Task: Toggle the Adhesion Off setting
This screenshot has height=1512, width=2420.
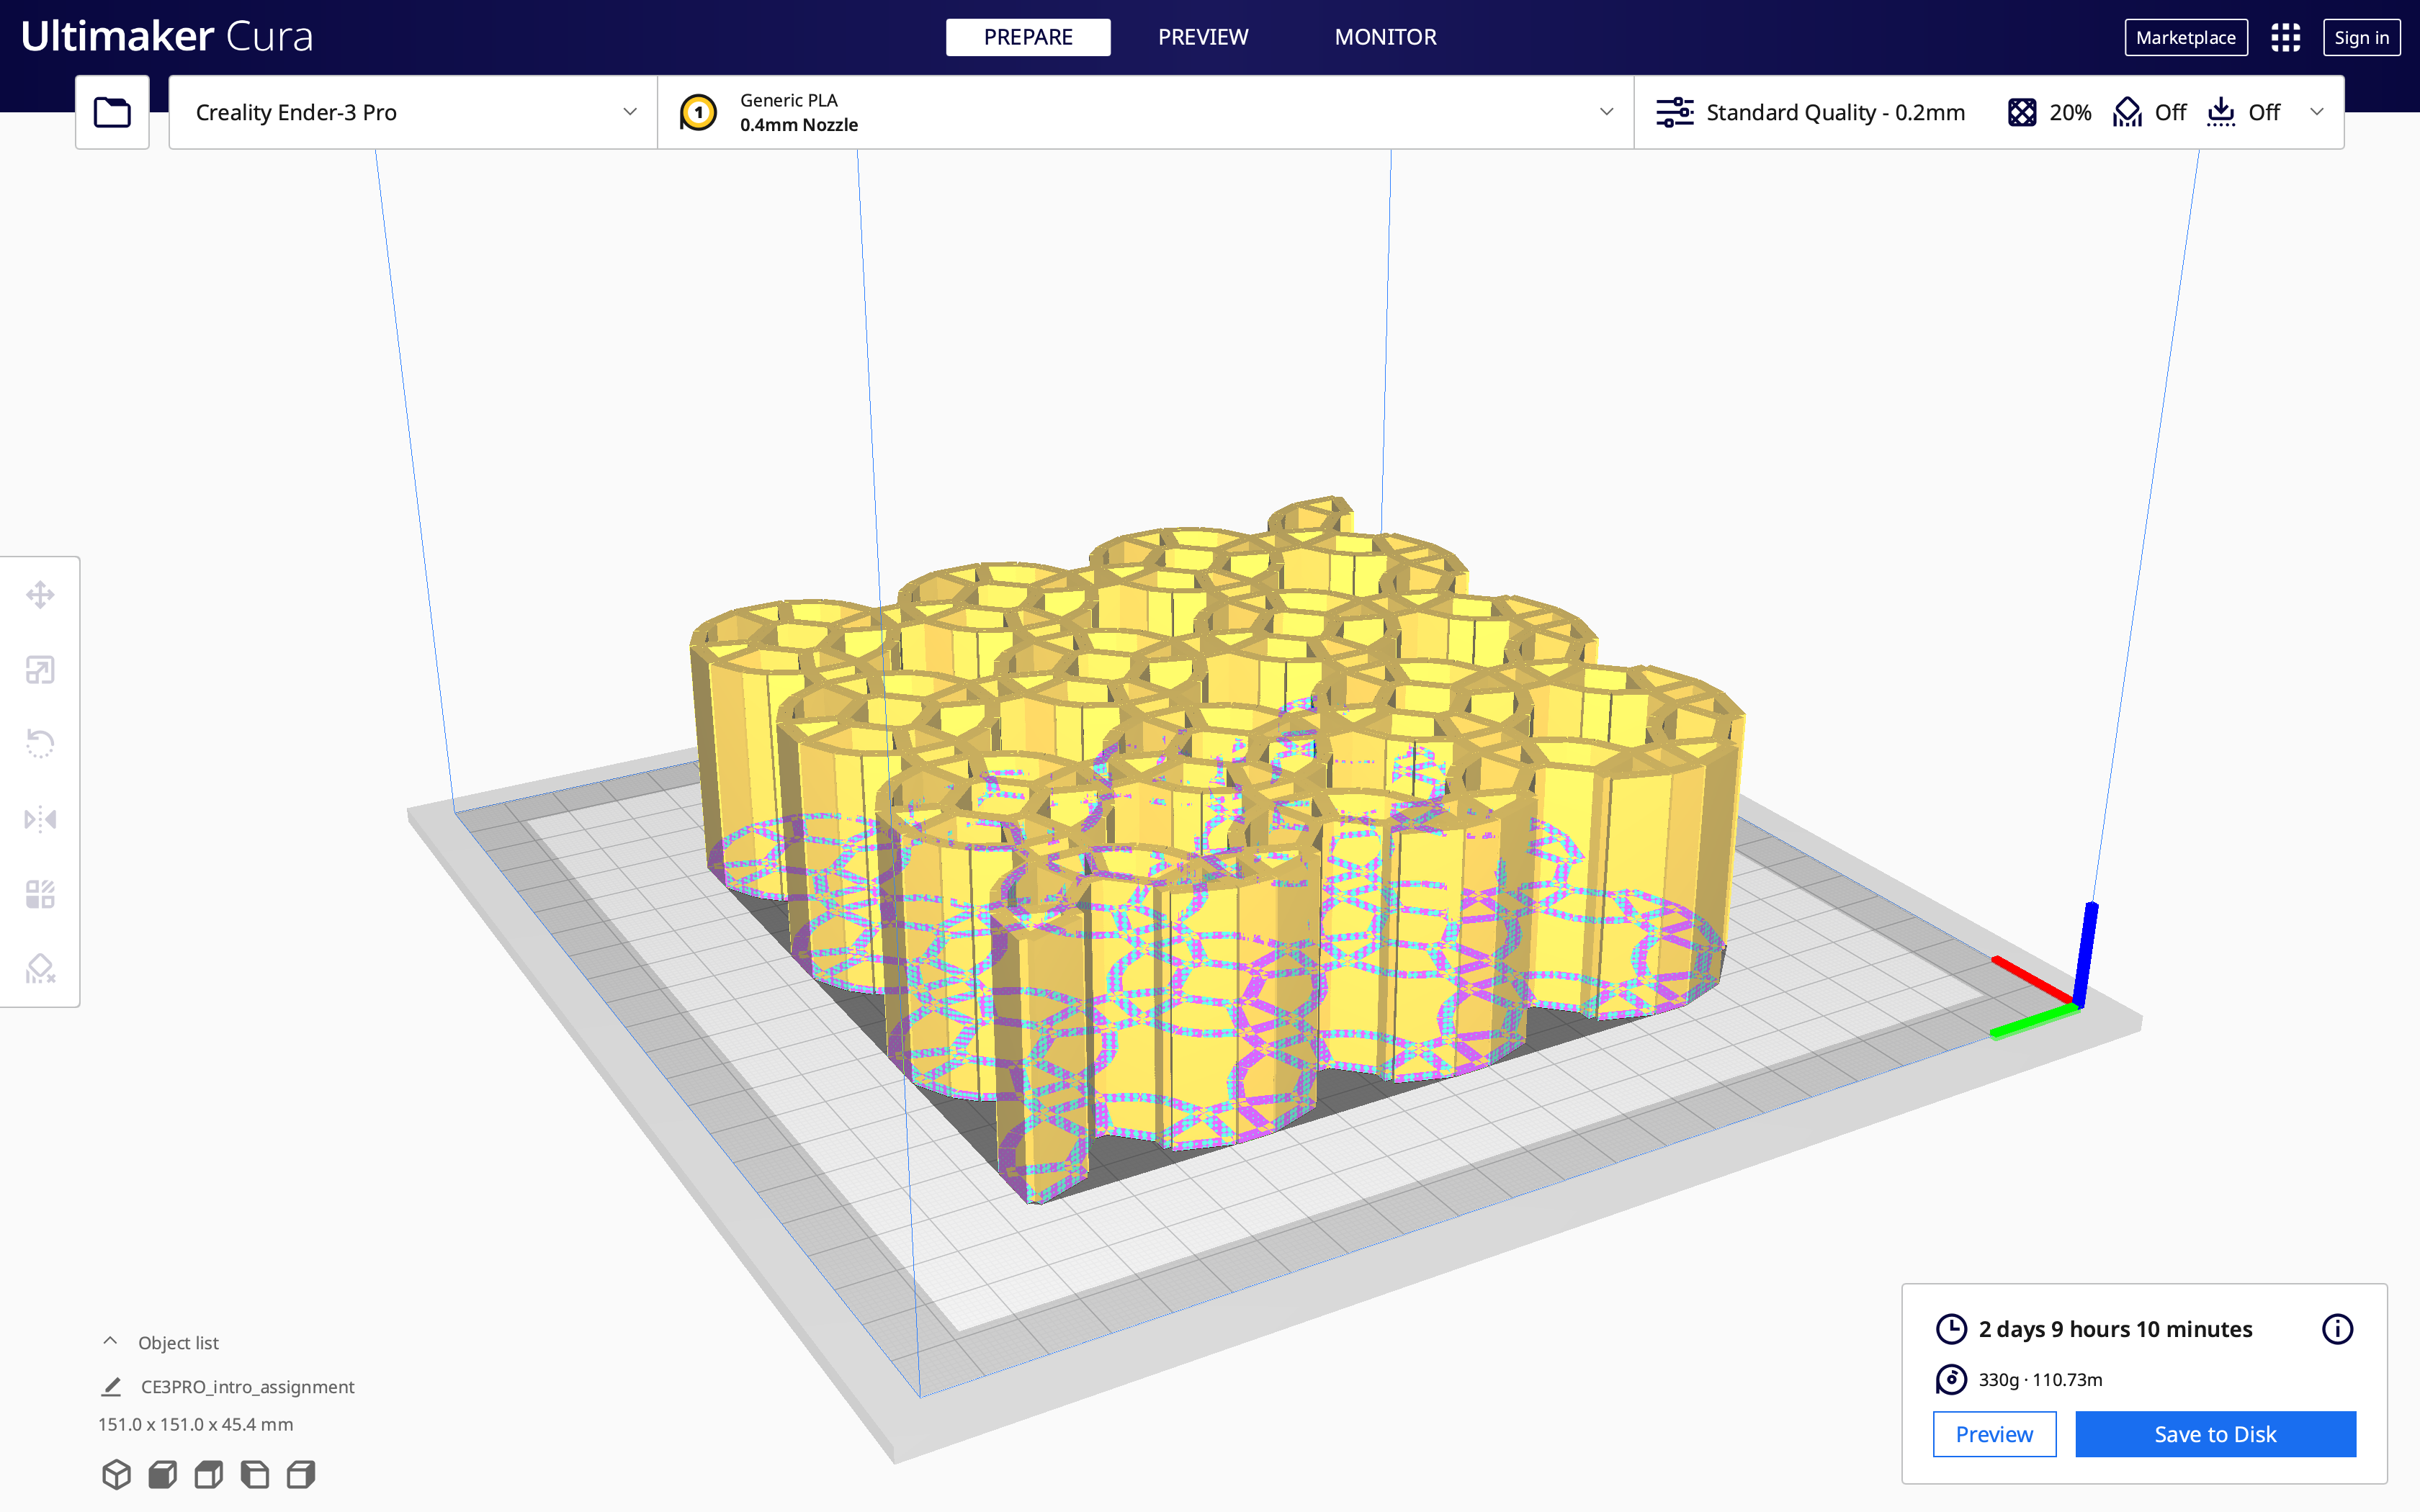Action: pos(2244,112)
